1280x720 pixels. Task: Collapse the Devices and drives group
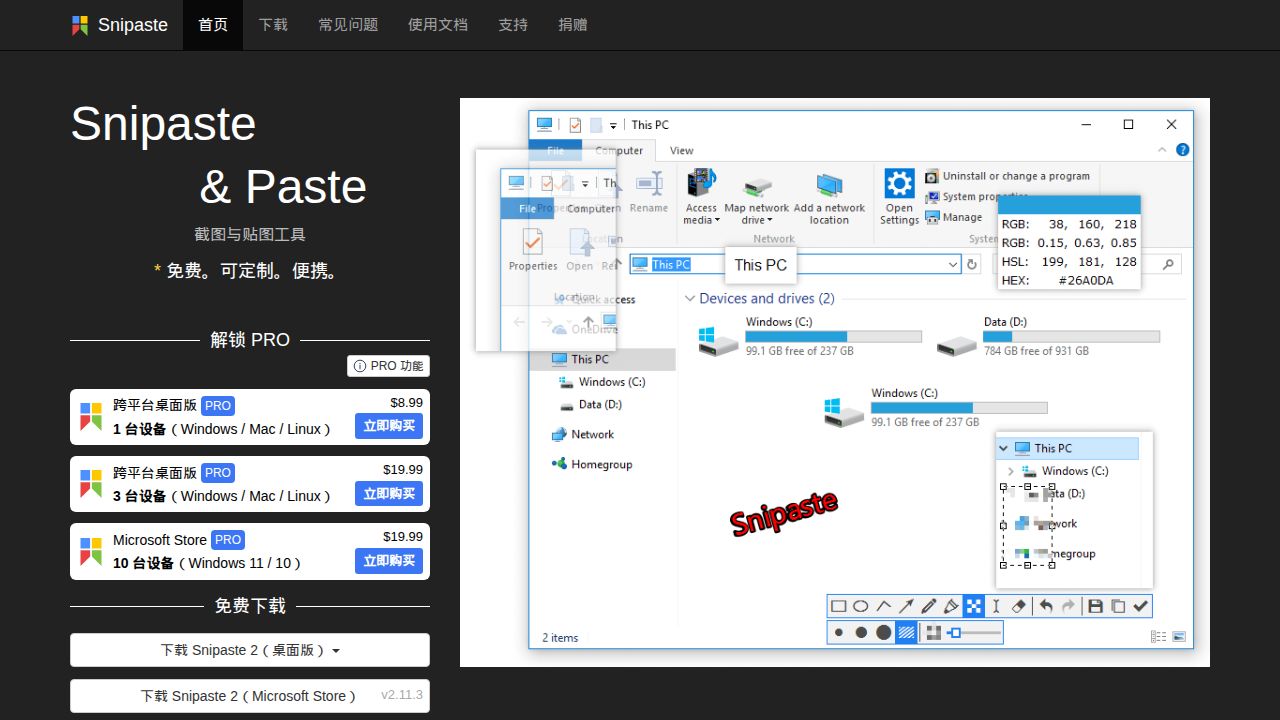[x=690, y=298]
